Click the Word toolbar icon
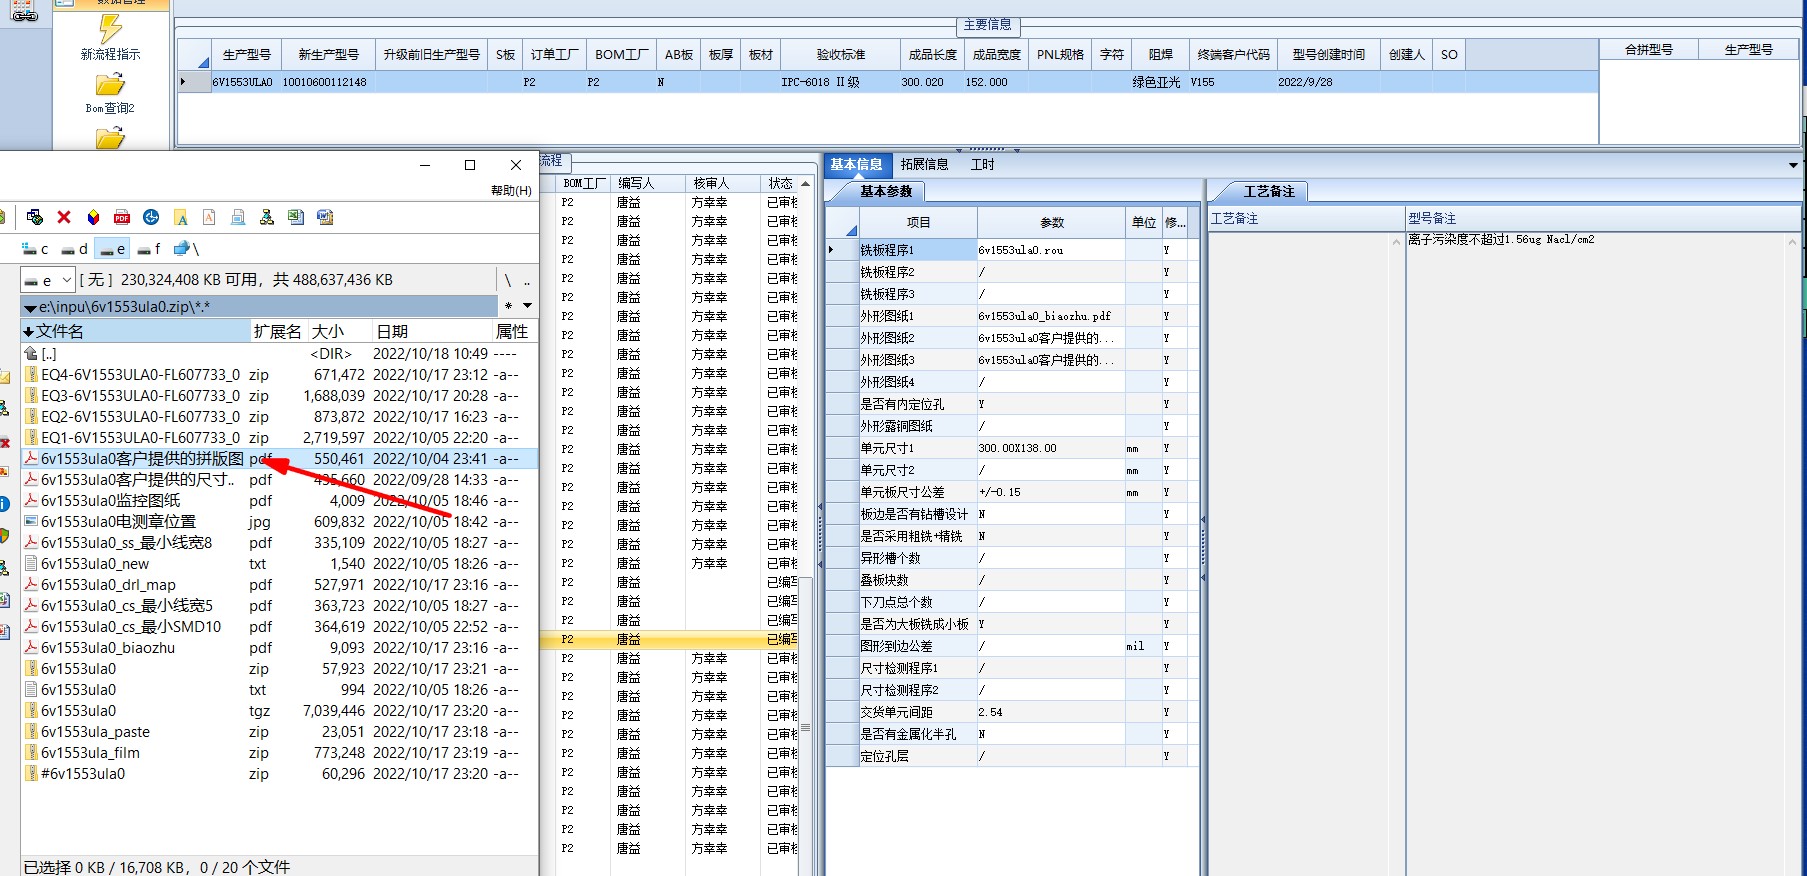 tap(325, 217)
